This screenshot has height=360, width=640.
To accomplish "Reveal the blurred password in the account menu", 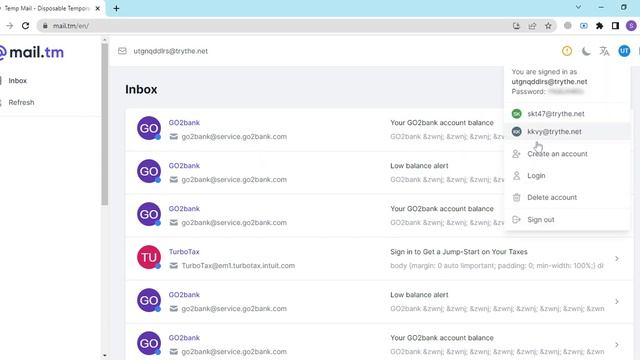I will [565, 91].
